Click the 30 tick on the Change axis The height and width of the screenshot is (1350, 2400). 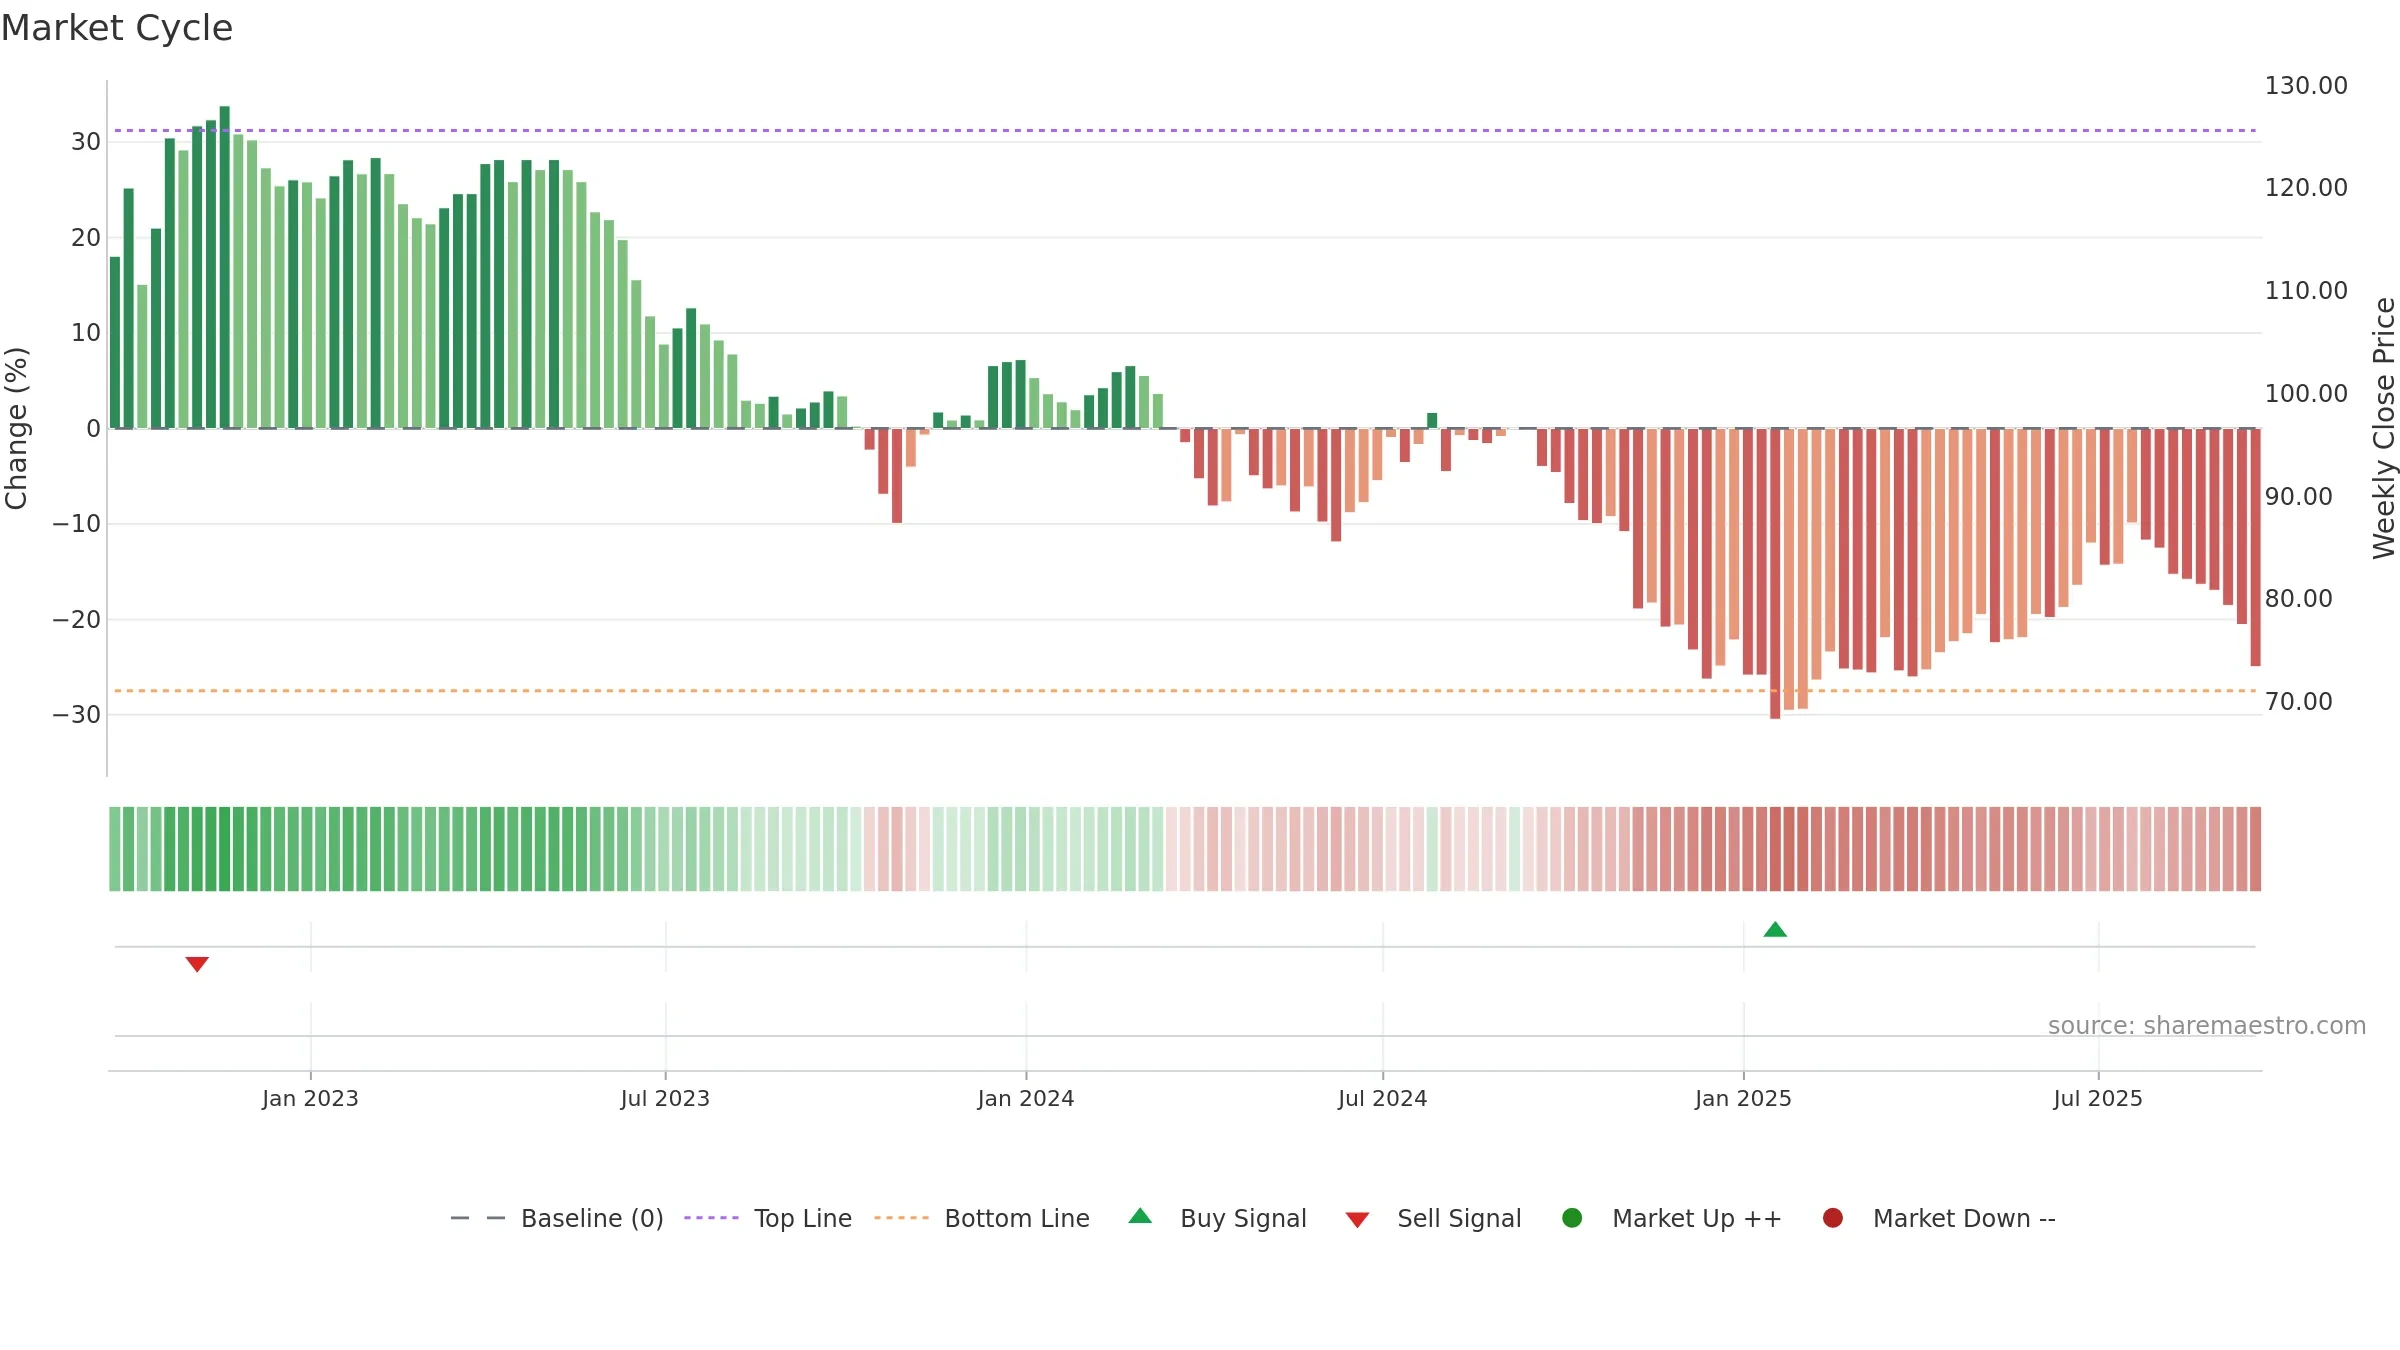coord(86,142)
